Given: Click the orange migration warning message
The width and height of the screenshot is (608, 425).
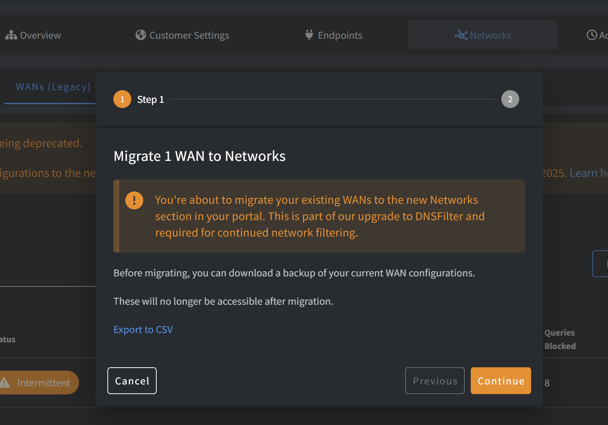Looking at the screenshot, I should pos(320,216).
